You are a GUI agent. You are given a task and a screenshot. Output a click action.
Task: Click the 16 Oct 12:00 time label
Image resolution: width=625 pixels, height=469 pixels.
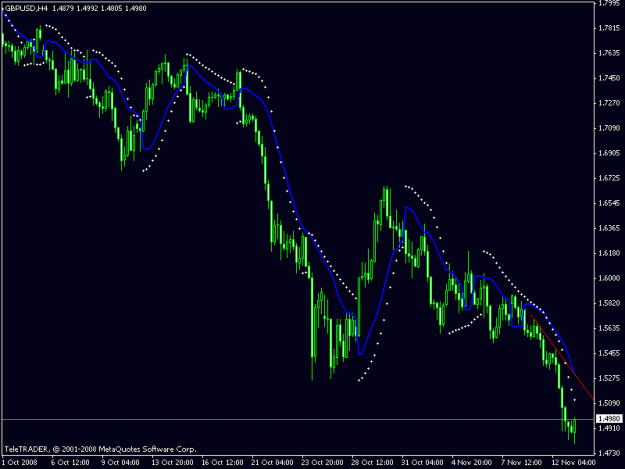tap(222, 463)
